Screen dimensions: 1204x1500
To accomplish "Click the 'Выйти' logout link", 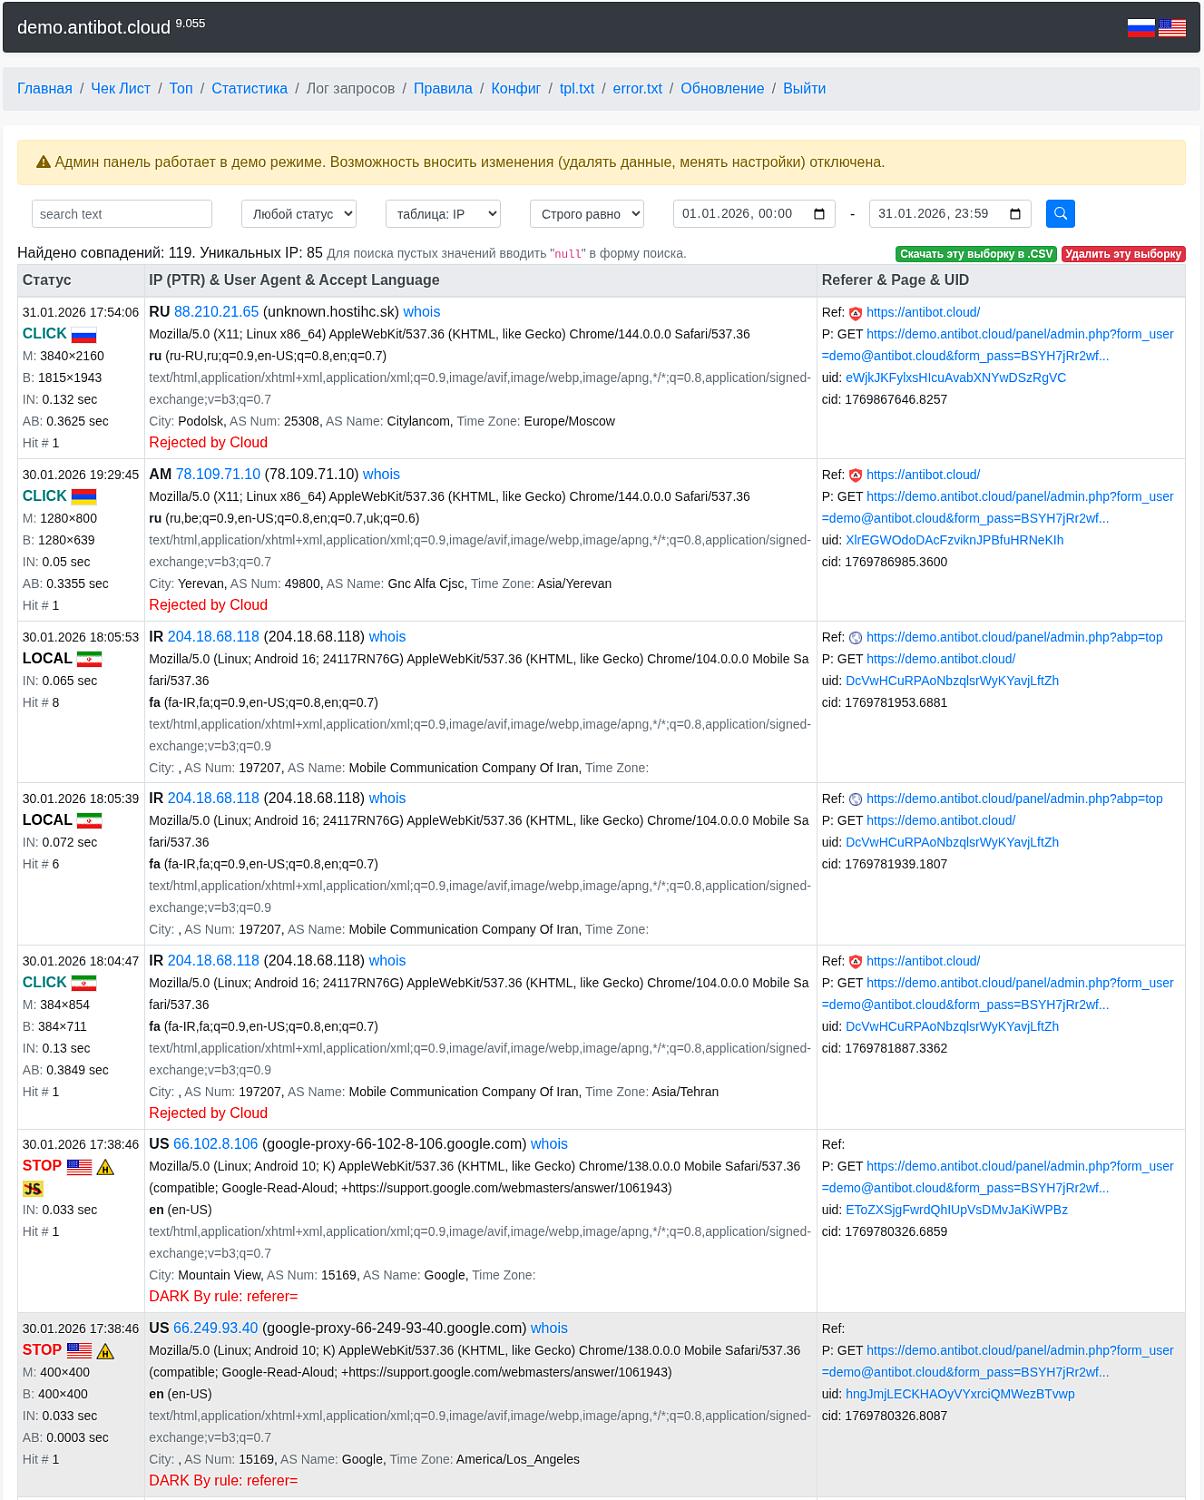I will [x=804, y=89].
